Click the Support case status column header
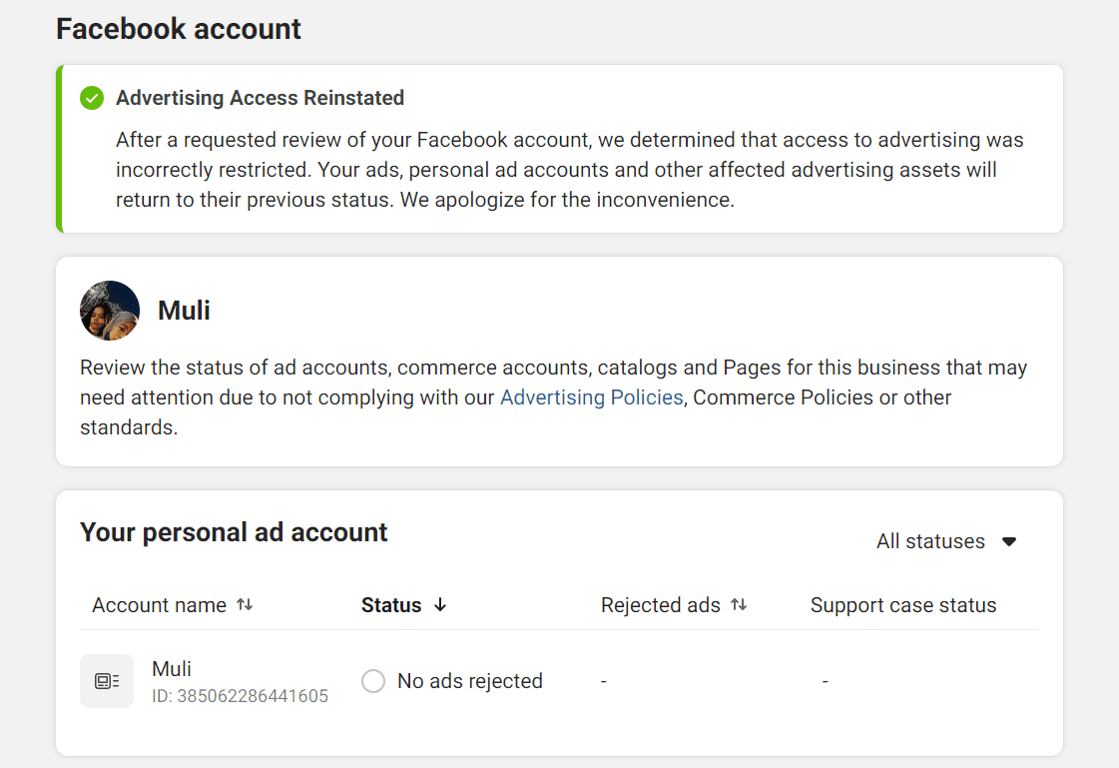This screenshot has height=768, width=1119. (903, 605)
